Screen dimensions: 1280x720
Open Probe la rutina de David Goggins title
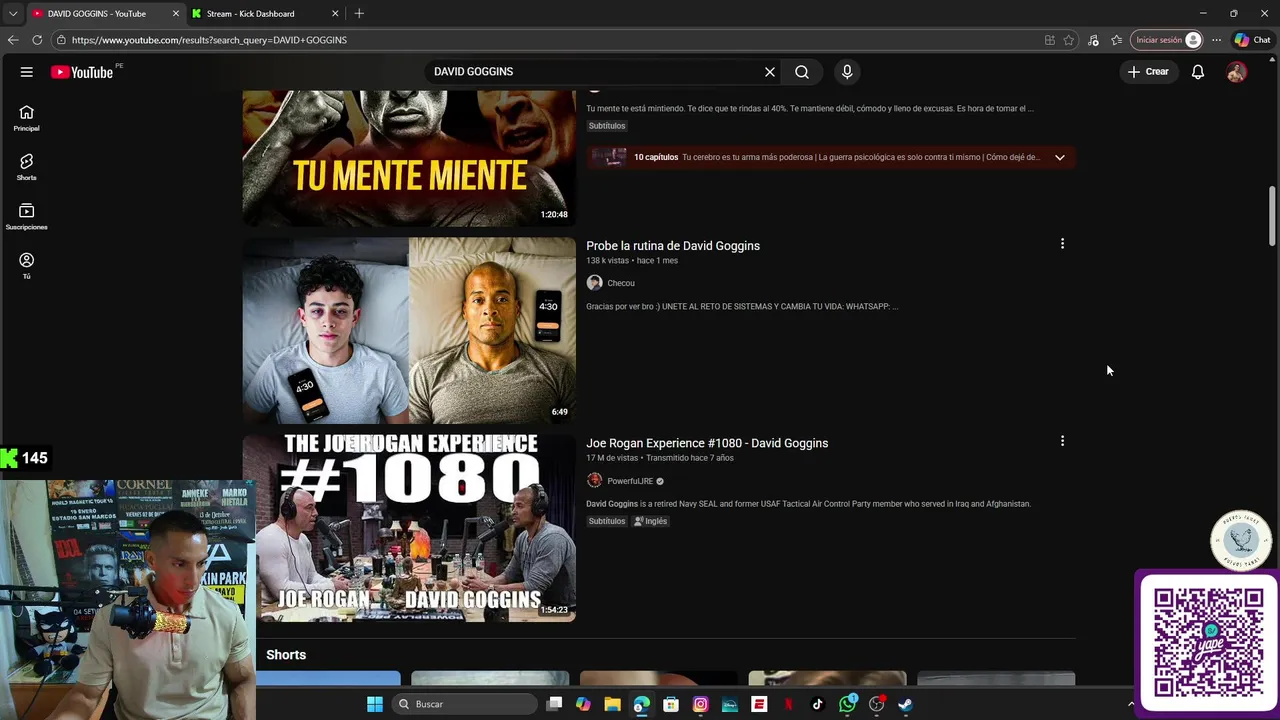click(673, 246)
